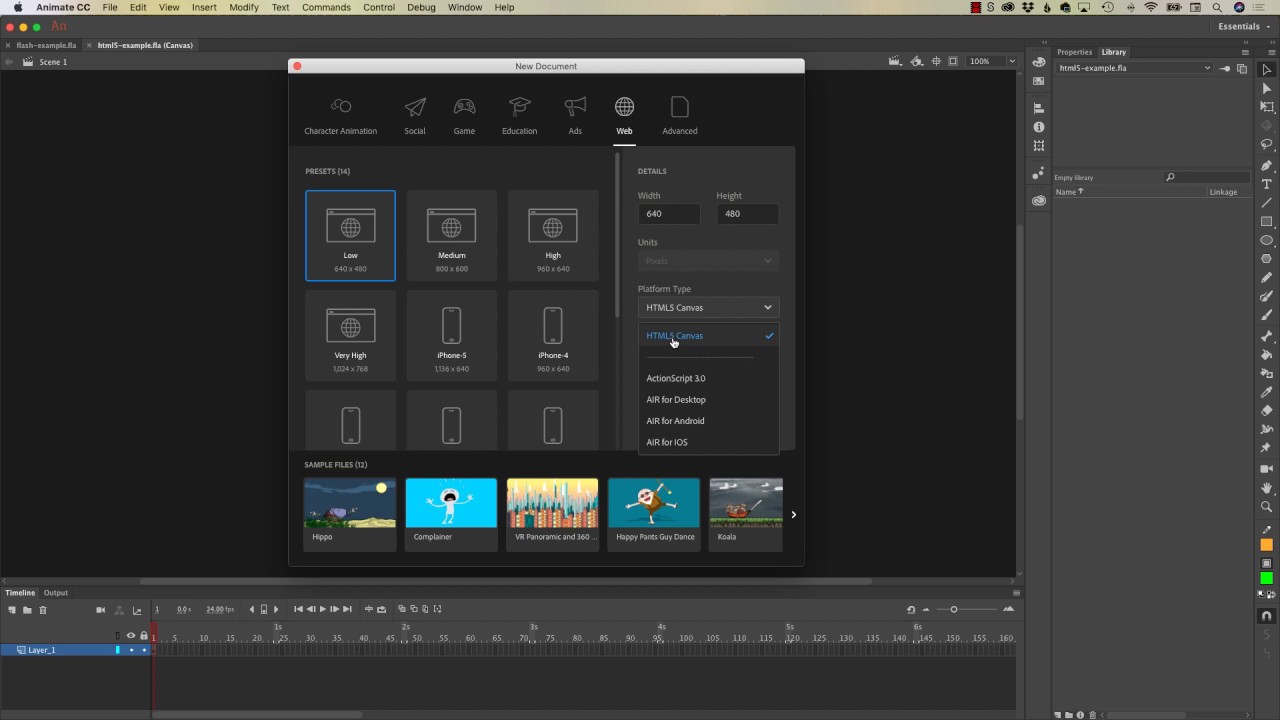Select the Text tool

coord(1266,184)
